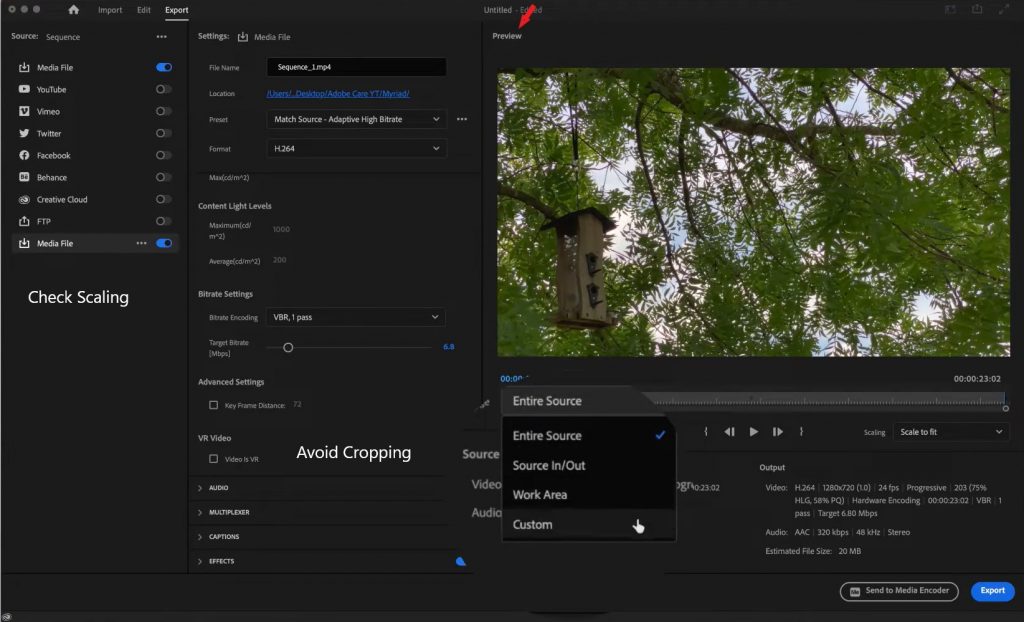The image size is (1024, 622).
Task: Open options for selected Media File row
Action: click(x=141, y=243)
